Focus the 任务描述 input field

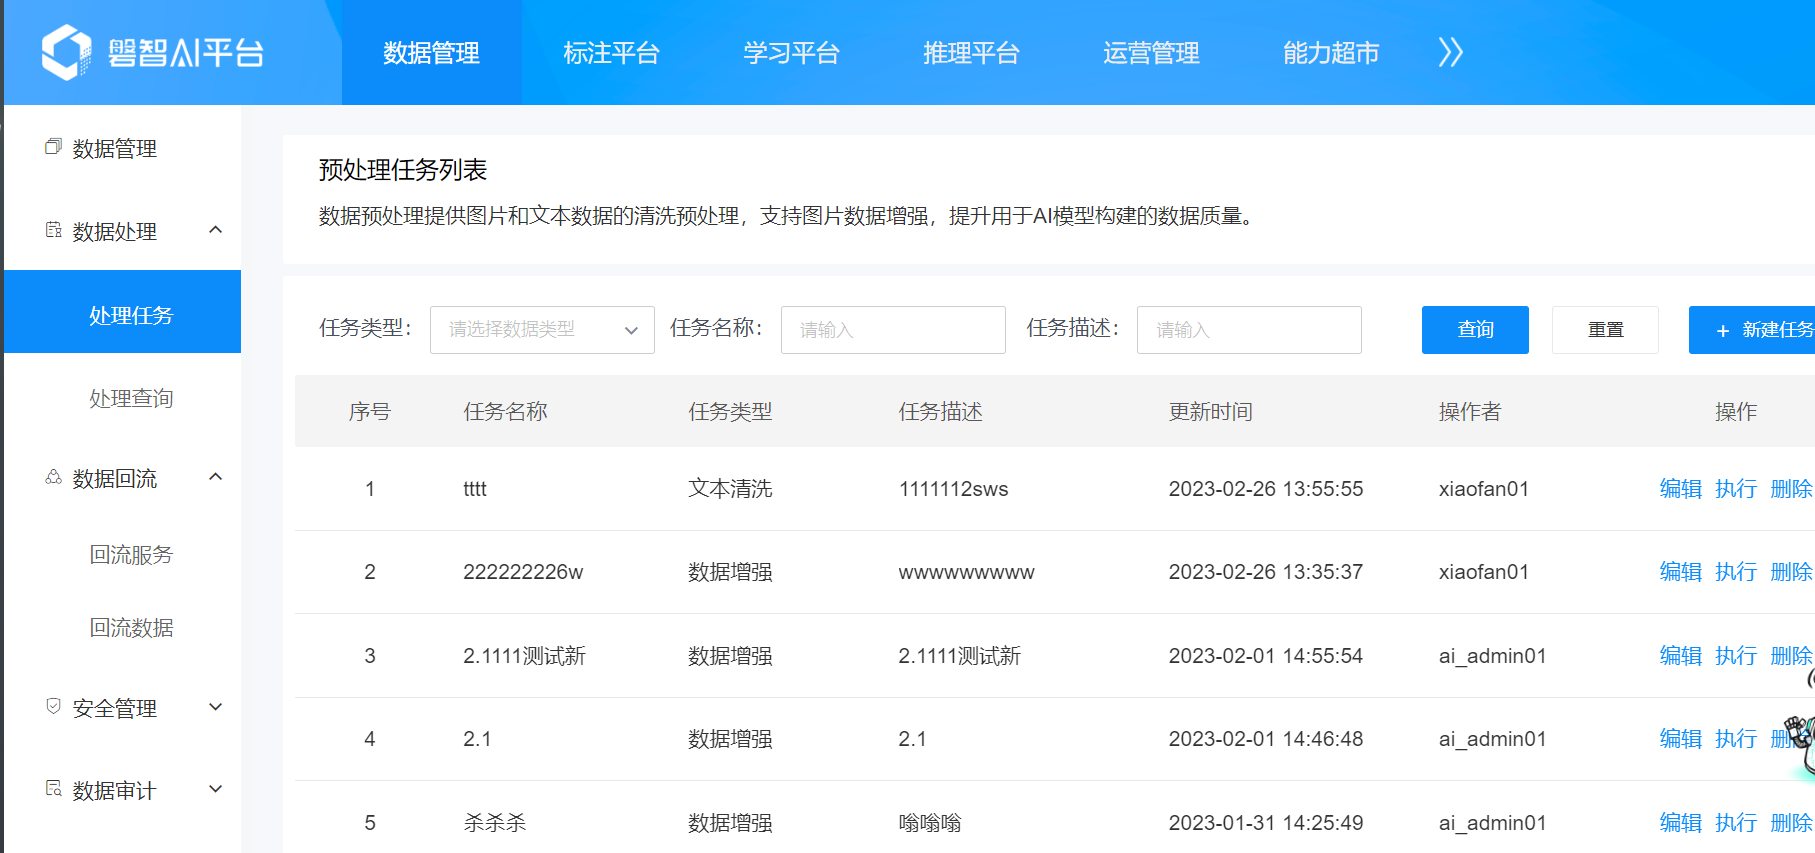(x=1249, y=330)
